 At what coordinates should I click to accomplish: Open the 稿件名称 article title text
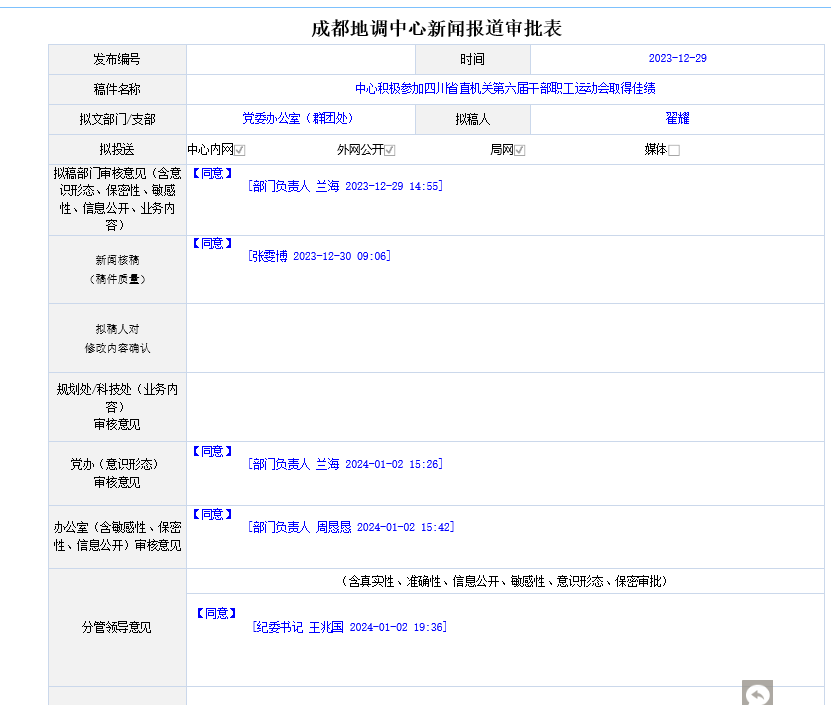tap(505, 89)
